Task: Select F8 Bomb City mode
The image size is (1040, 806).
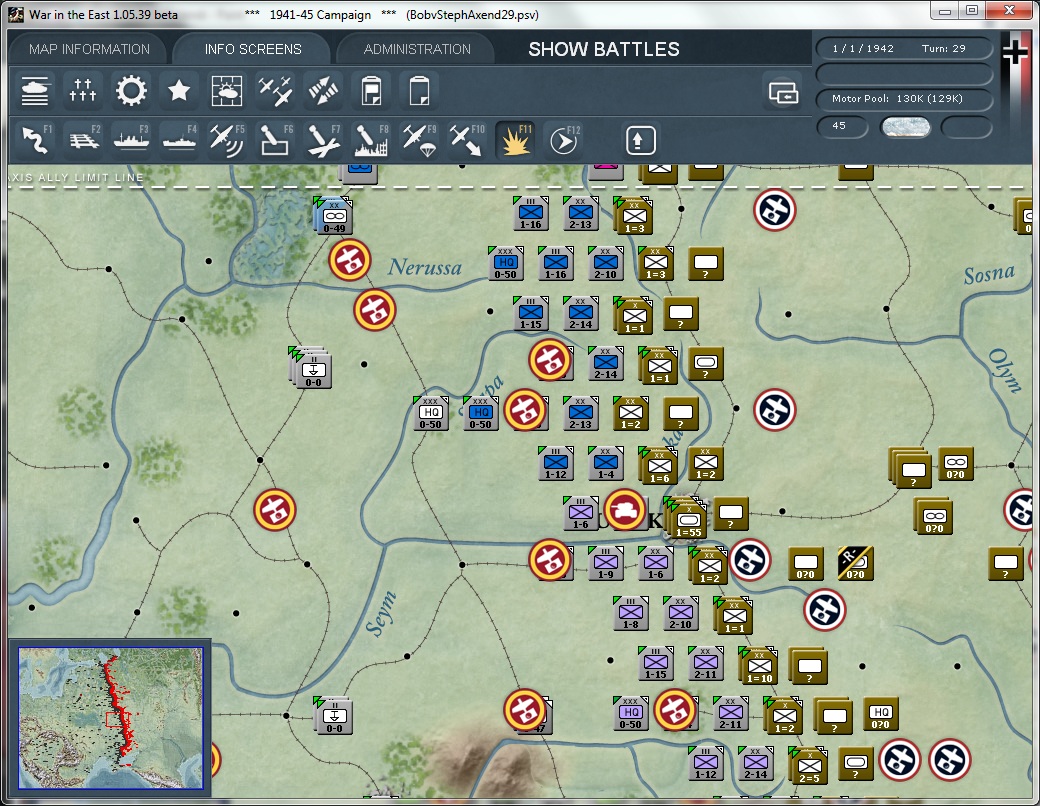Action: click(x=371, y=139)
